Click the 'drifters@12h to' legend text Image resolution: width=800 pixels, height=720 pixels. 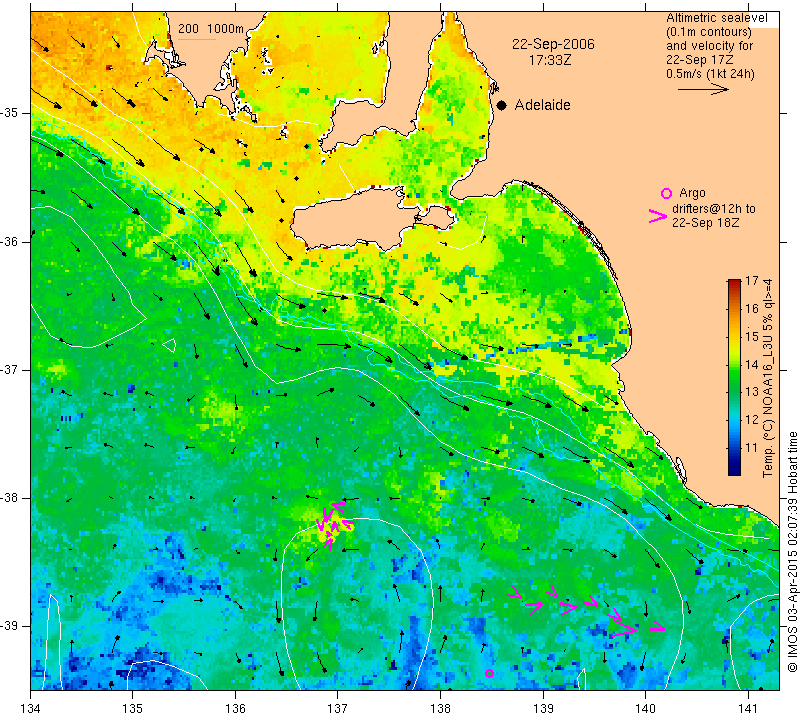point(714,209)
